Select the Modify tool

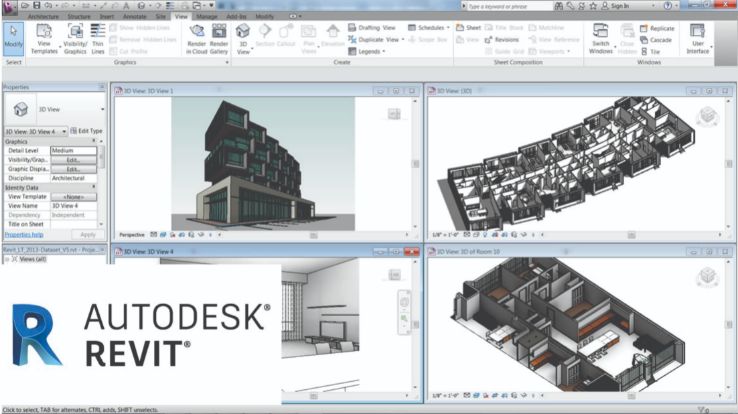pos(13,39)
